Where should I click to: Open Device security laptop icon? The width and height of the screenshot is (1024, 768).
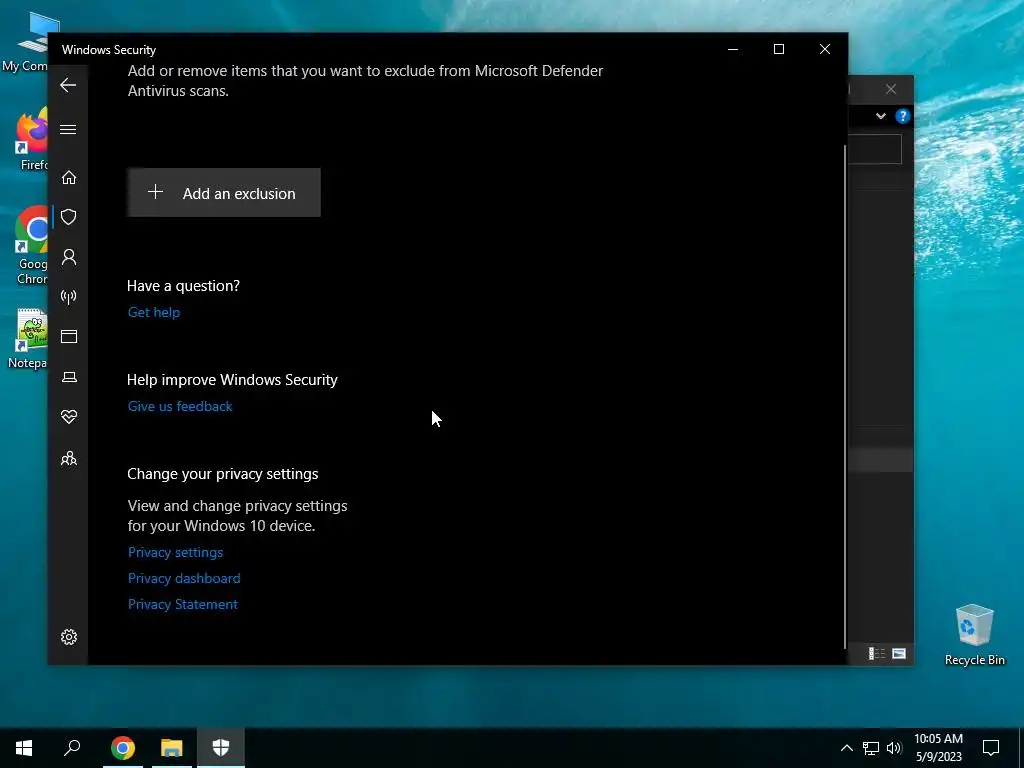coord(69,377)
